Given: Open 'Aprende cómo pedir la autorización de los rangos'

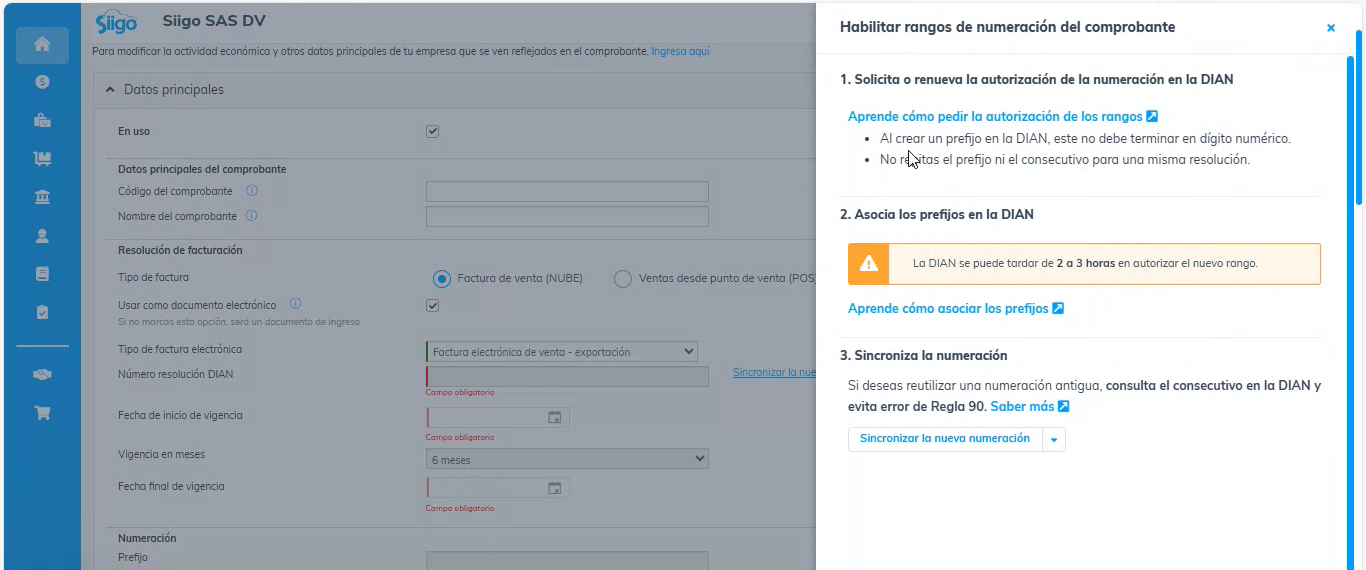Looking at the screenshot, I should tap(995, 117).
